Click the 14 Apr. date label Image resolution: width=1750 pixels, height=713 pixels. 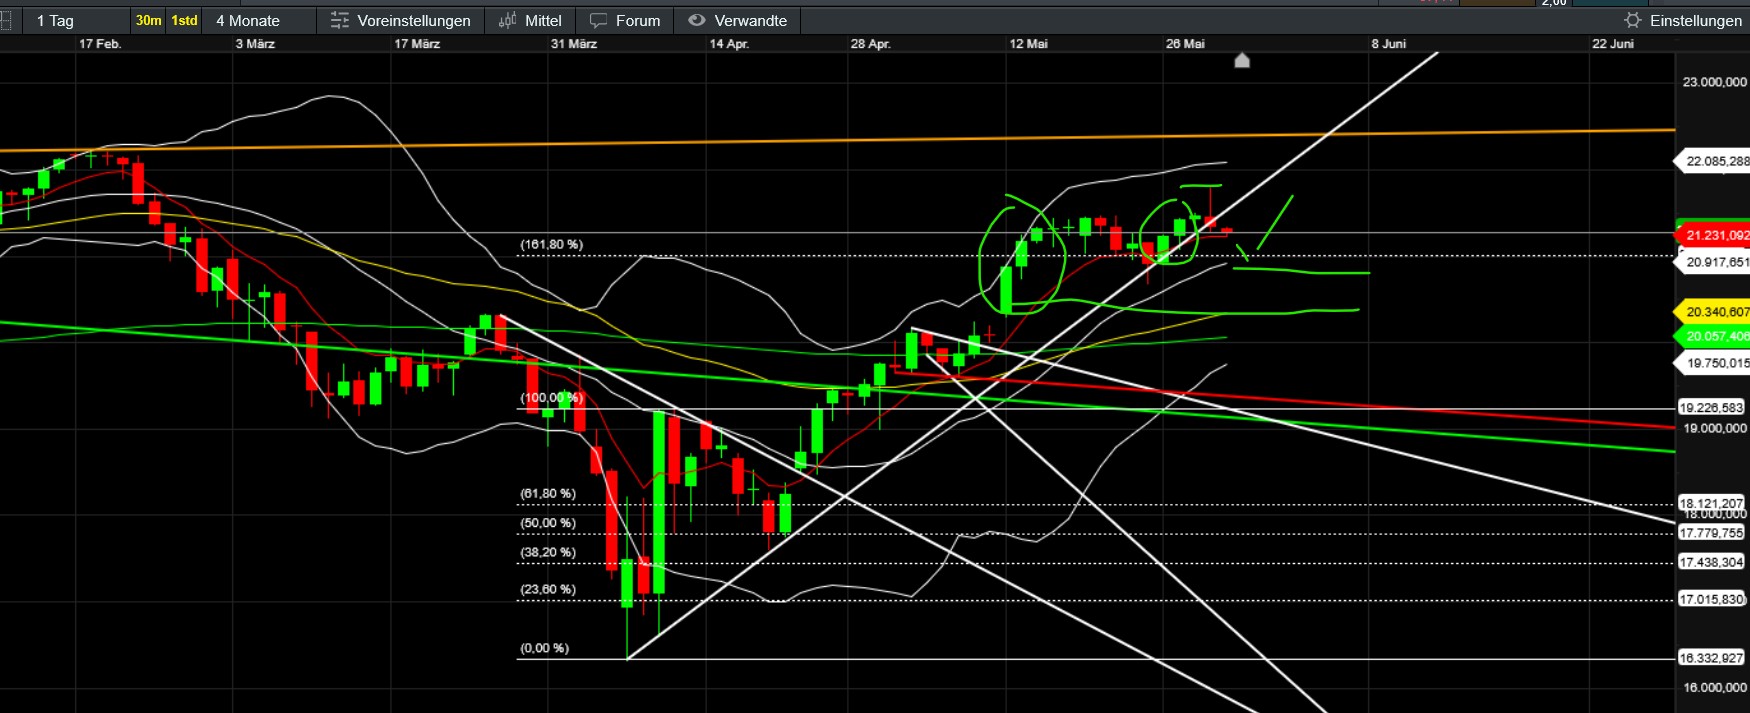click(x=729, y=44)
